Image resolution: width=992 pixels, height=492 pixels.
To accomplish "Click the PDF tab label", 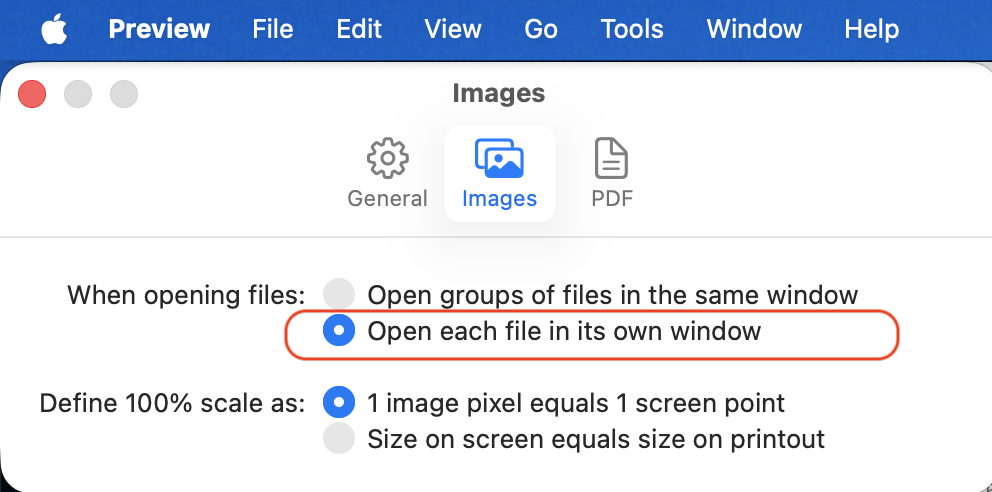I will (611, 198).
